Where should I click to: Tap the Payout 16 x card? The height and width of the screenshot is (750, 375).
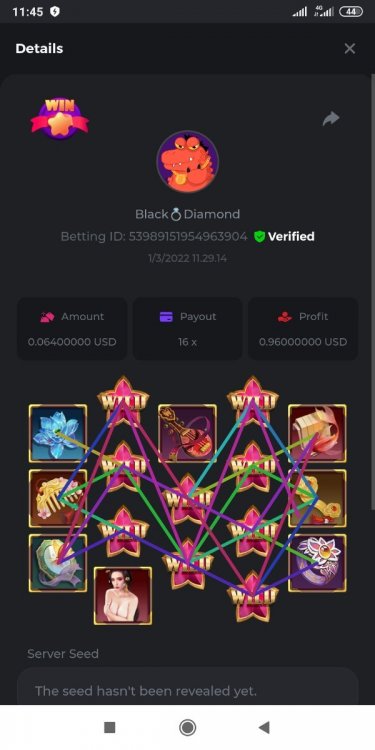(188, 329)
